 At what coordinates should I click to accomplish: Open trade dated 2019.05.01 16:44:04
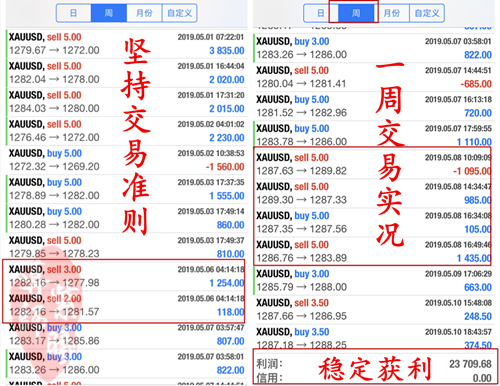point(126,73)
